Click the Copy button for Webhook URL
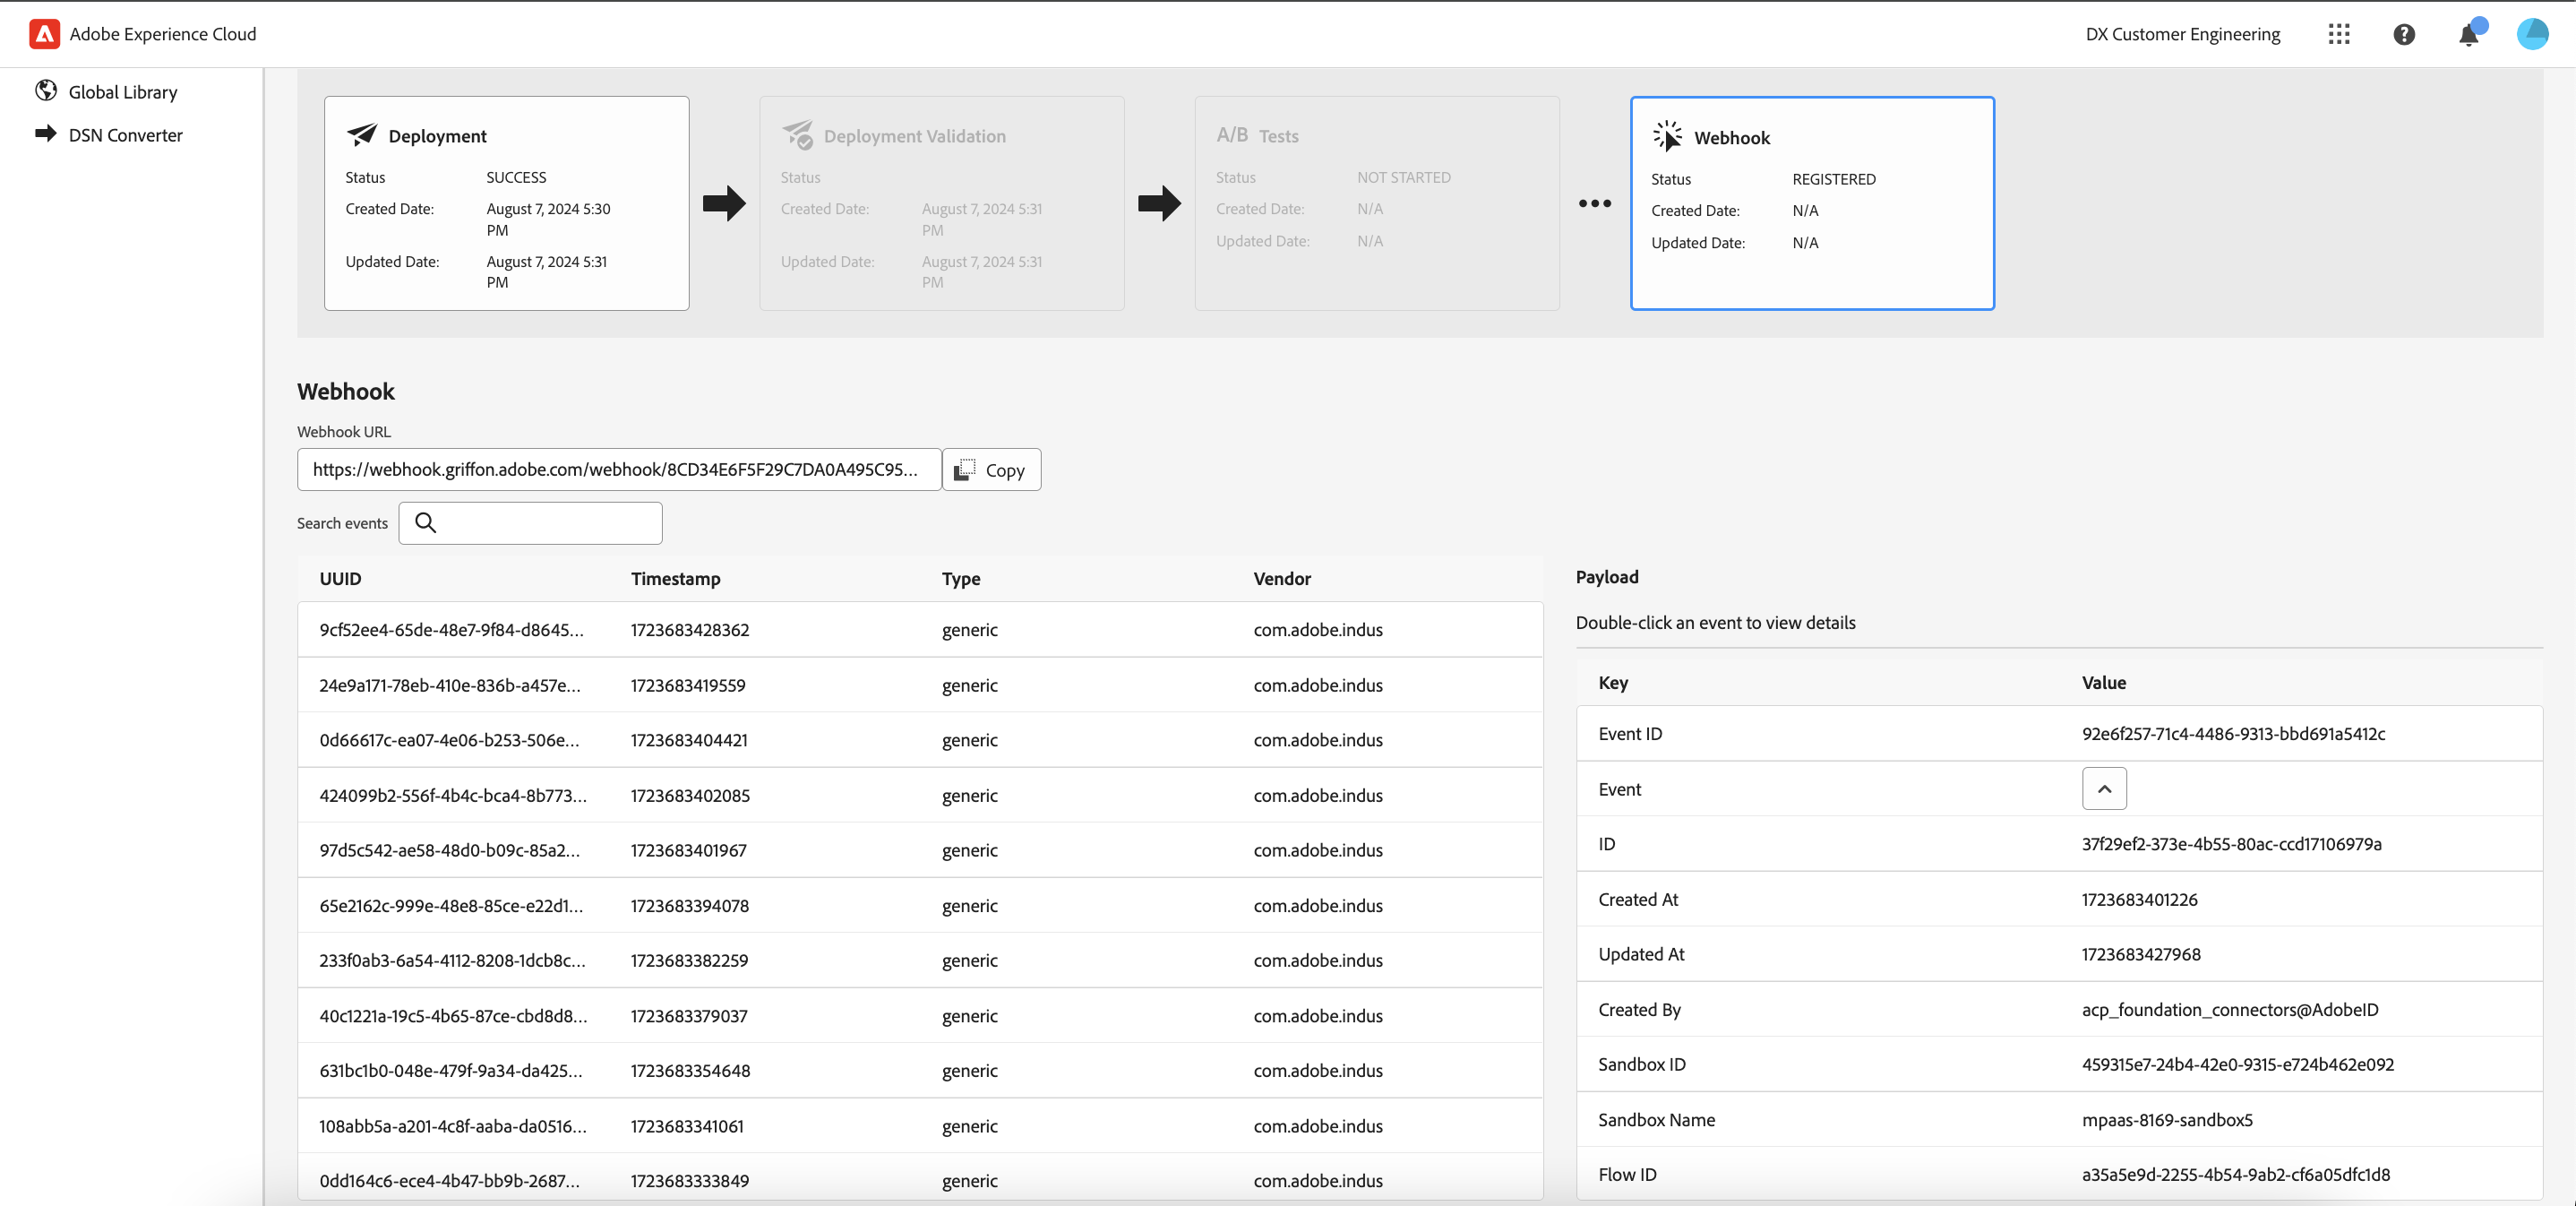 pos(991,469)
